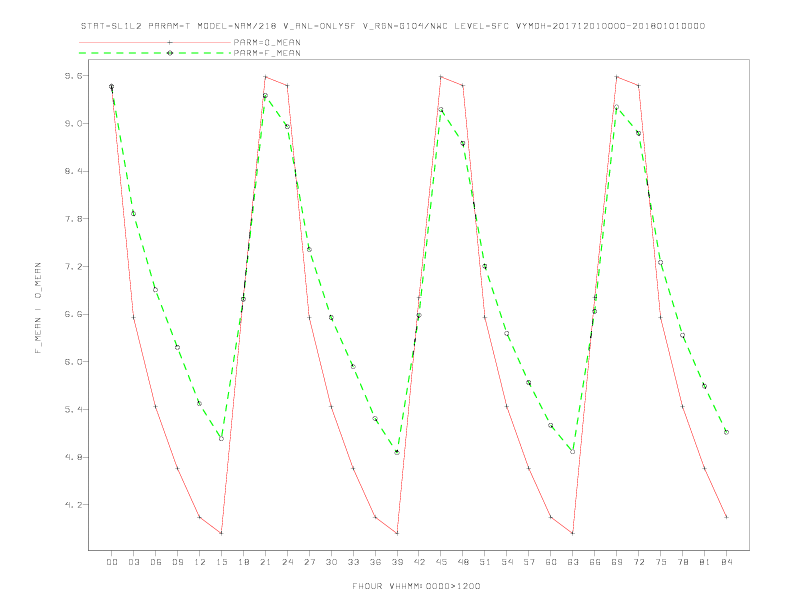
Task: Click x-axis tick label 63
Action: [573, 562]
